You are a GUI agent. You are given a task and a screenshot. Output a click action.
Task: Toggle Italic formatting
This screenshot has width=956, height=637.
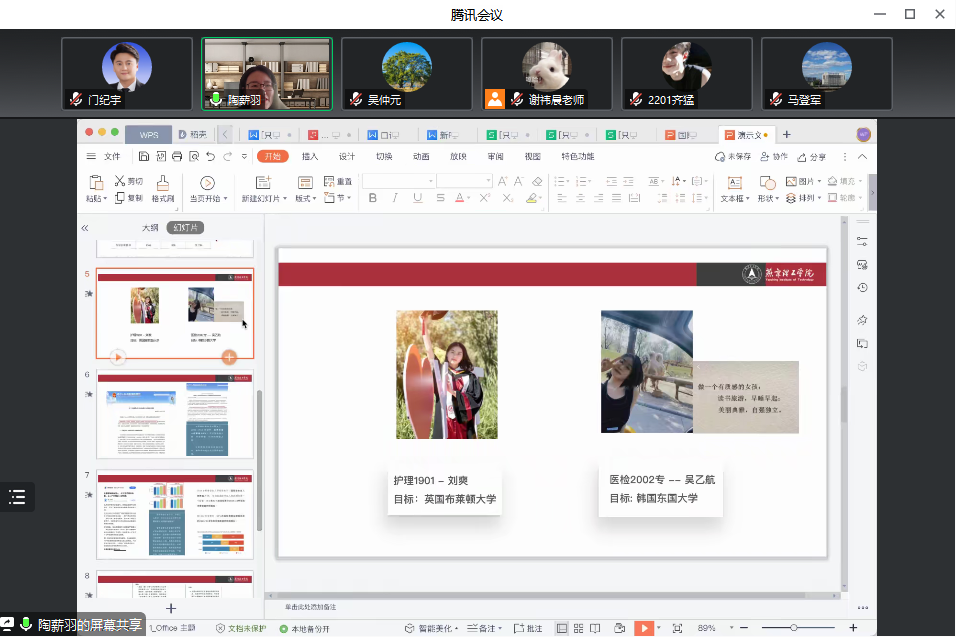pyautogui.click(x=394, y=198)
